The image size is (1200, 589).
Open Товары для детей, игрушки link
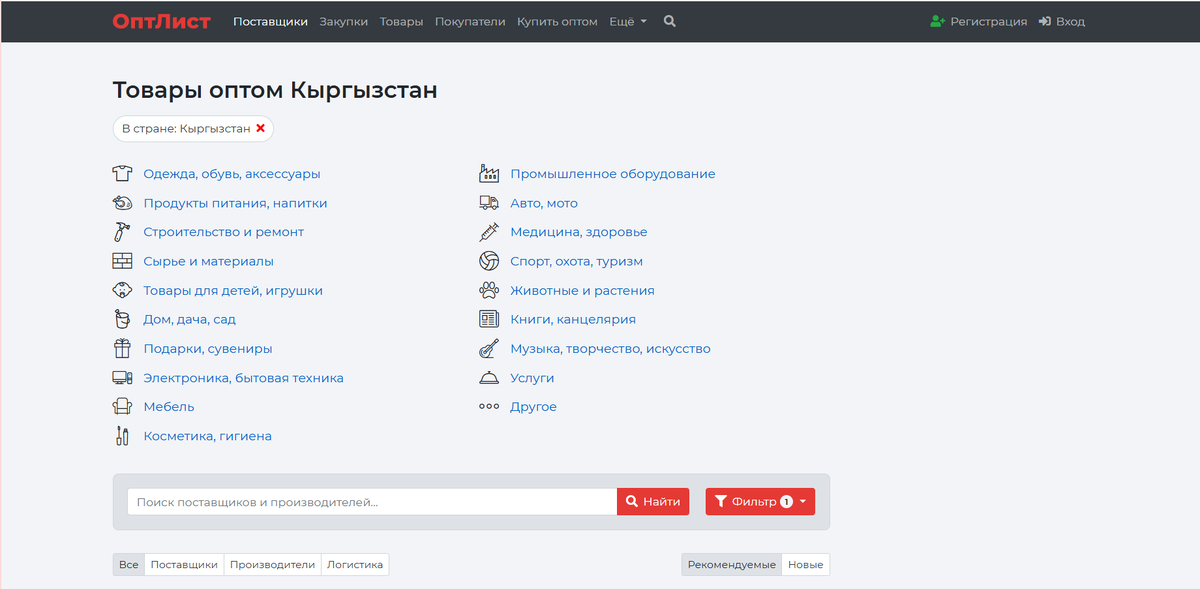[x=233, y=290]
